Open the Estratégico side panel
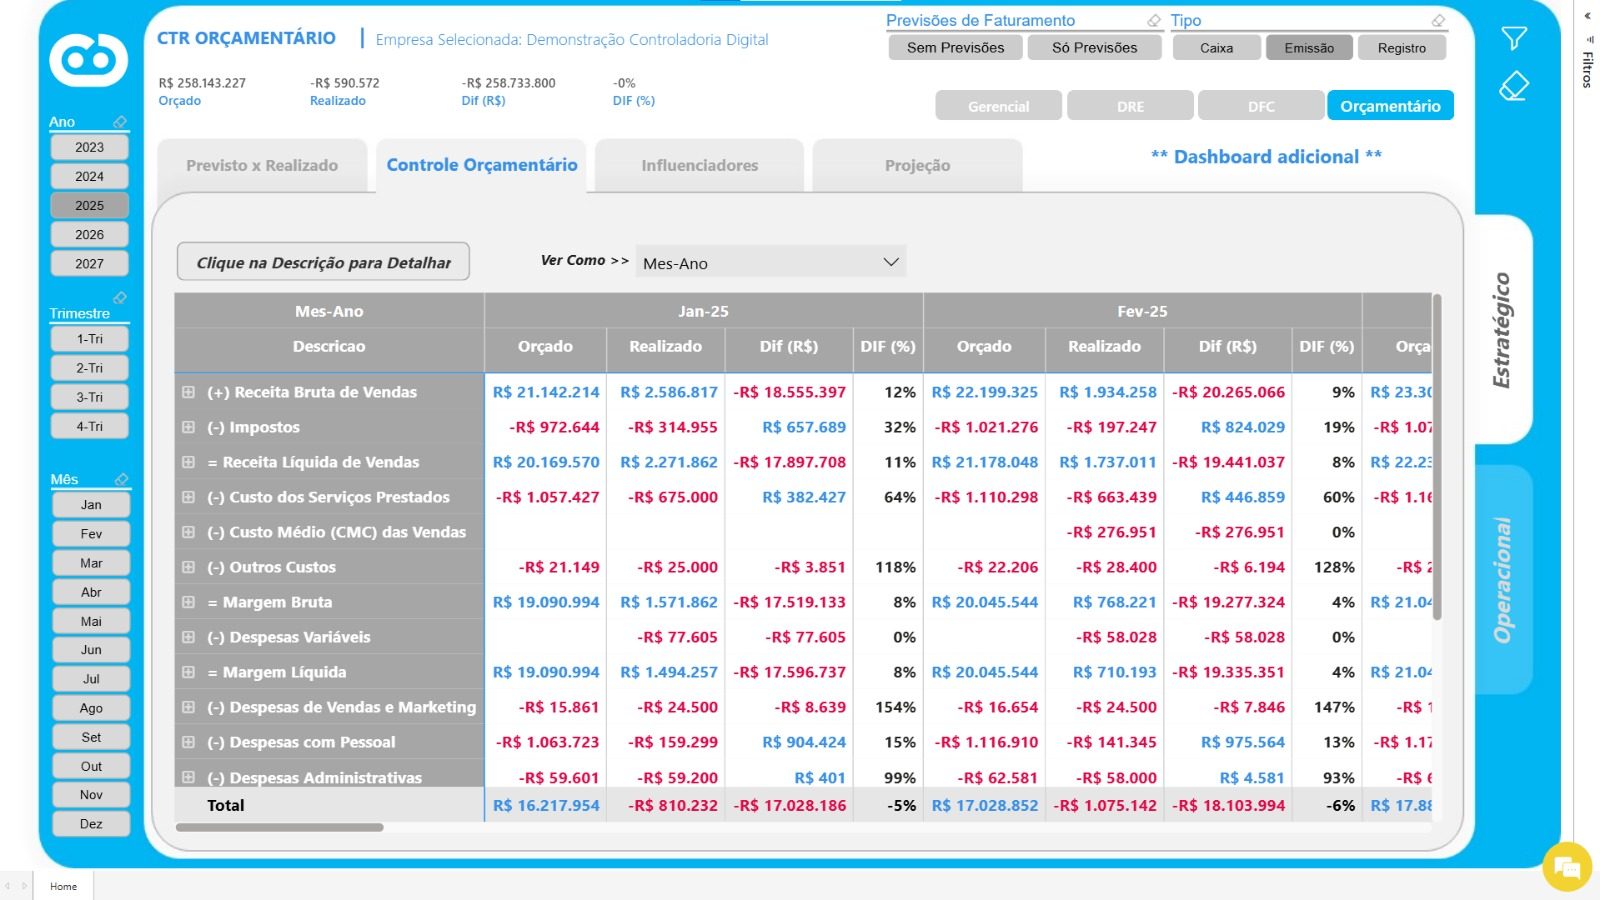This screenshot has height=900, width=1600. [1503, 330]
